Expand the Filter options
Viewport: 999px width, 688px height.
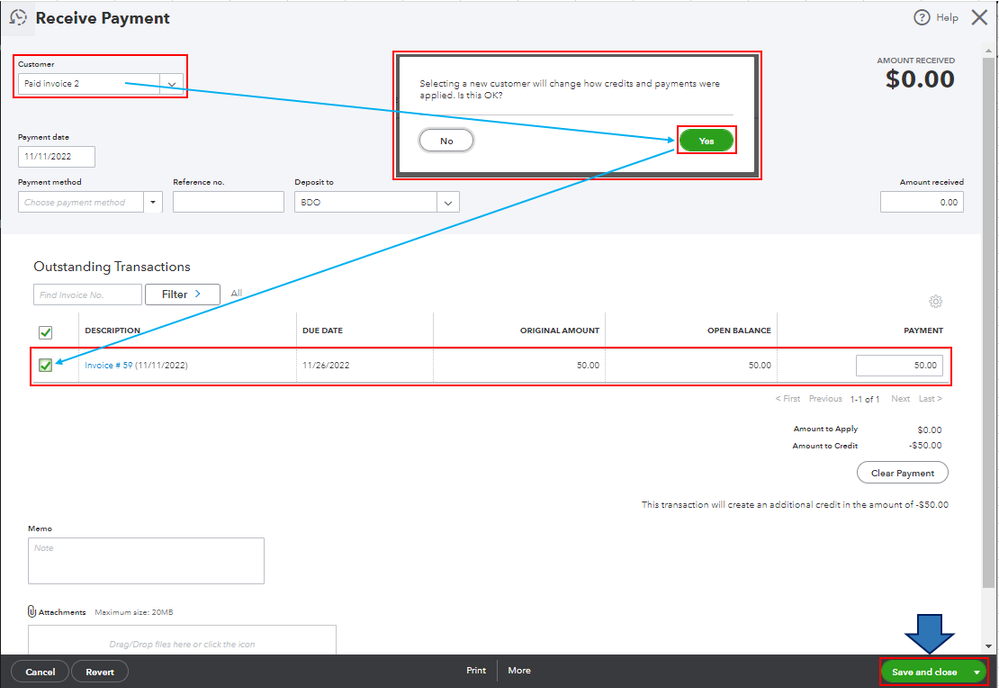coord(182,294)
